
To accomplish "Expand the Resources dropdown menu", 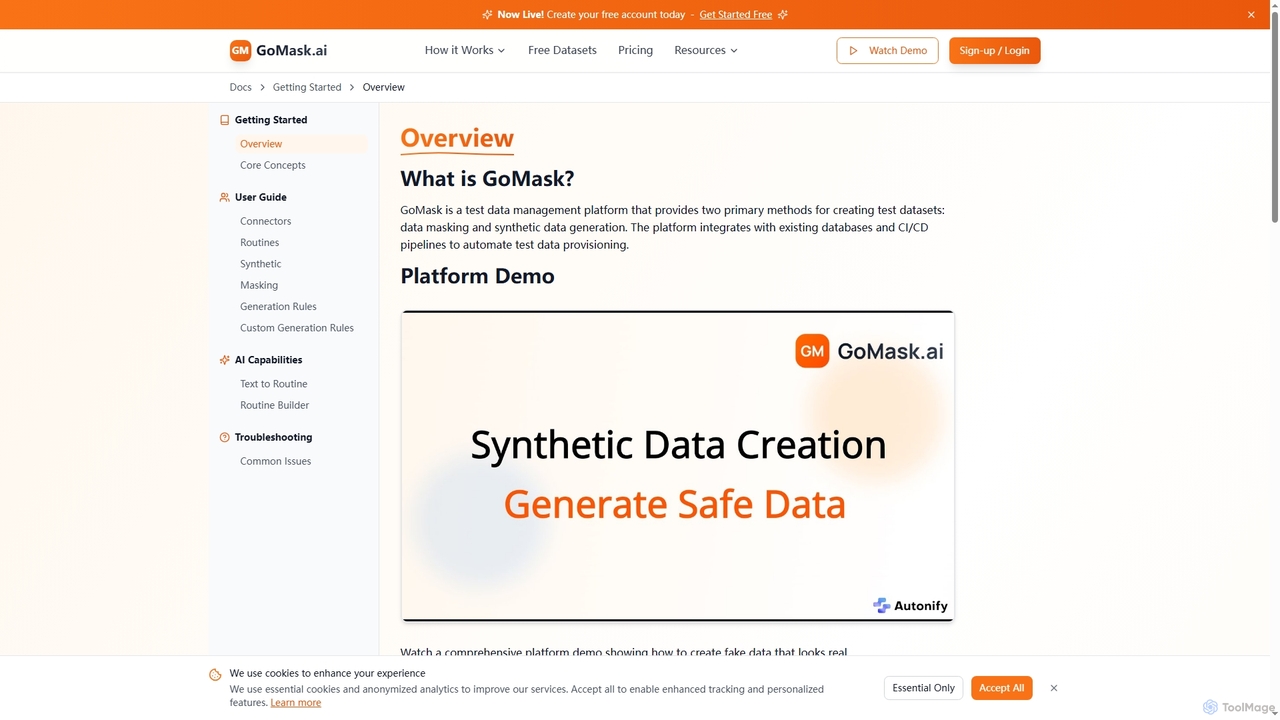I will (706, 51).
